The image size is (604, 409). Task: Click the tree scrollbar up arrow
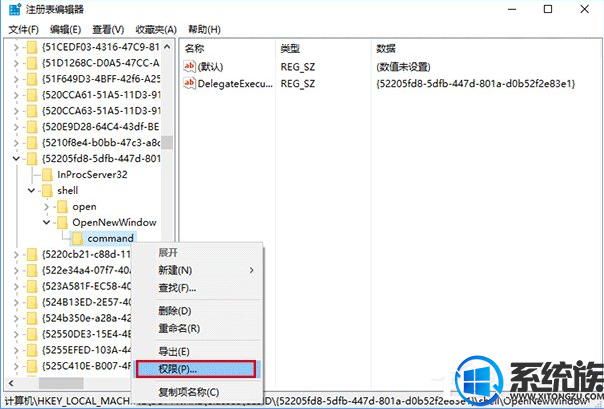click(x=167, y=47)
